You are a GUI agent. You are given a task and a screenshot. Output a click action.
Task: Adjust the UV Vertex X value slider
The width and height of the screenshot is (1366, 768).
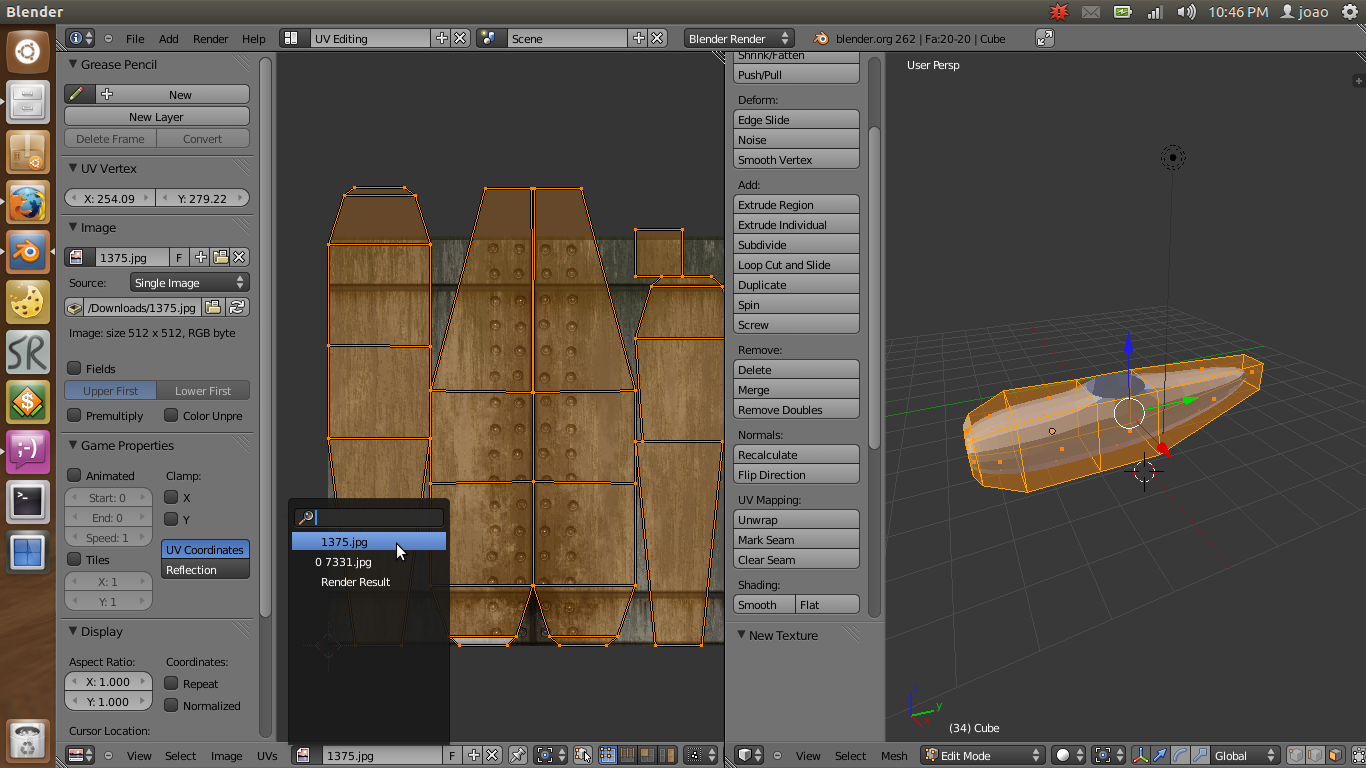click(x=110, y=198)
